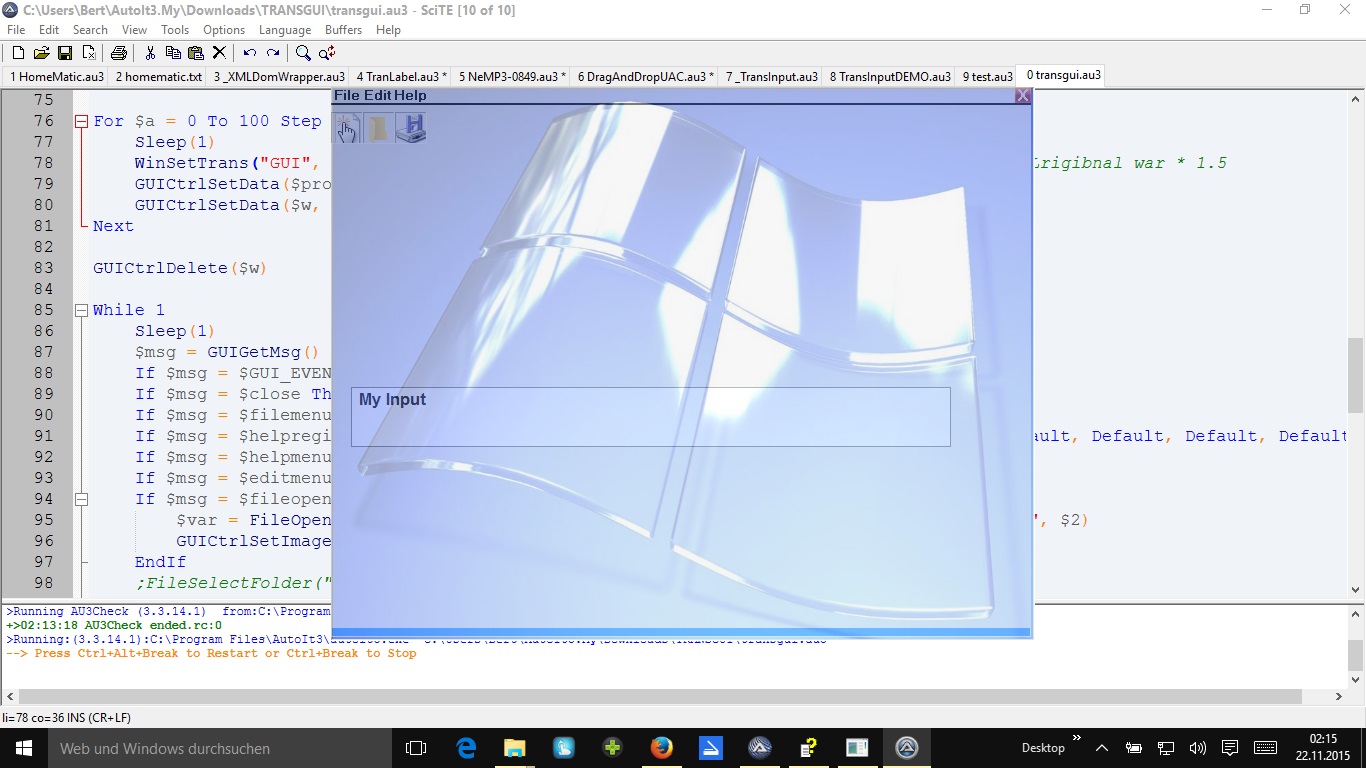Viewport: 1366px width, 768px height.
Task: Save the script with the floppy disk icon
Action: point(64,53)
